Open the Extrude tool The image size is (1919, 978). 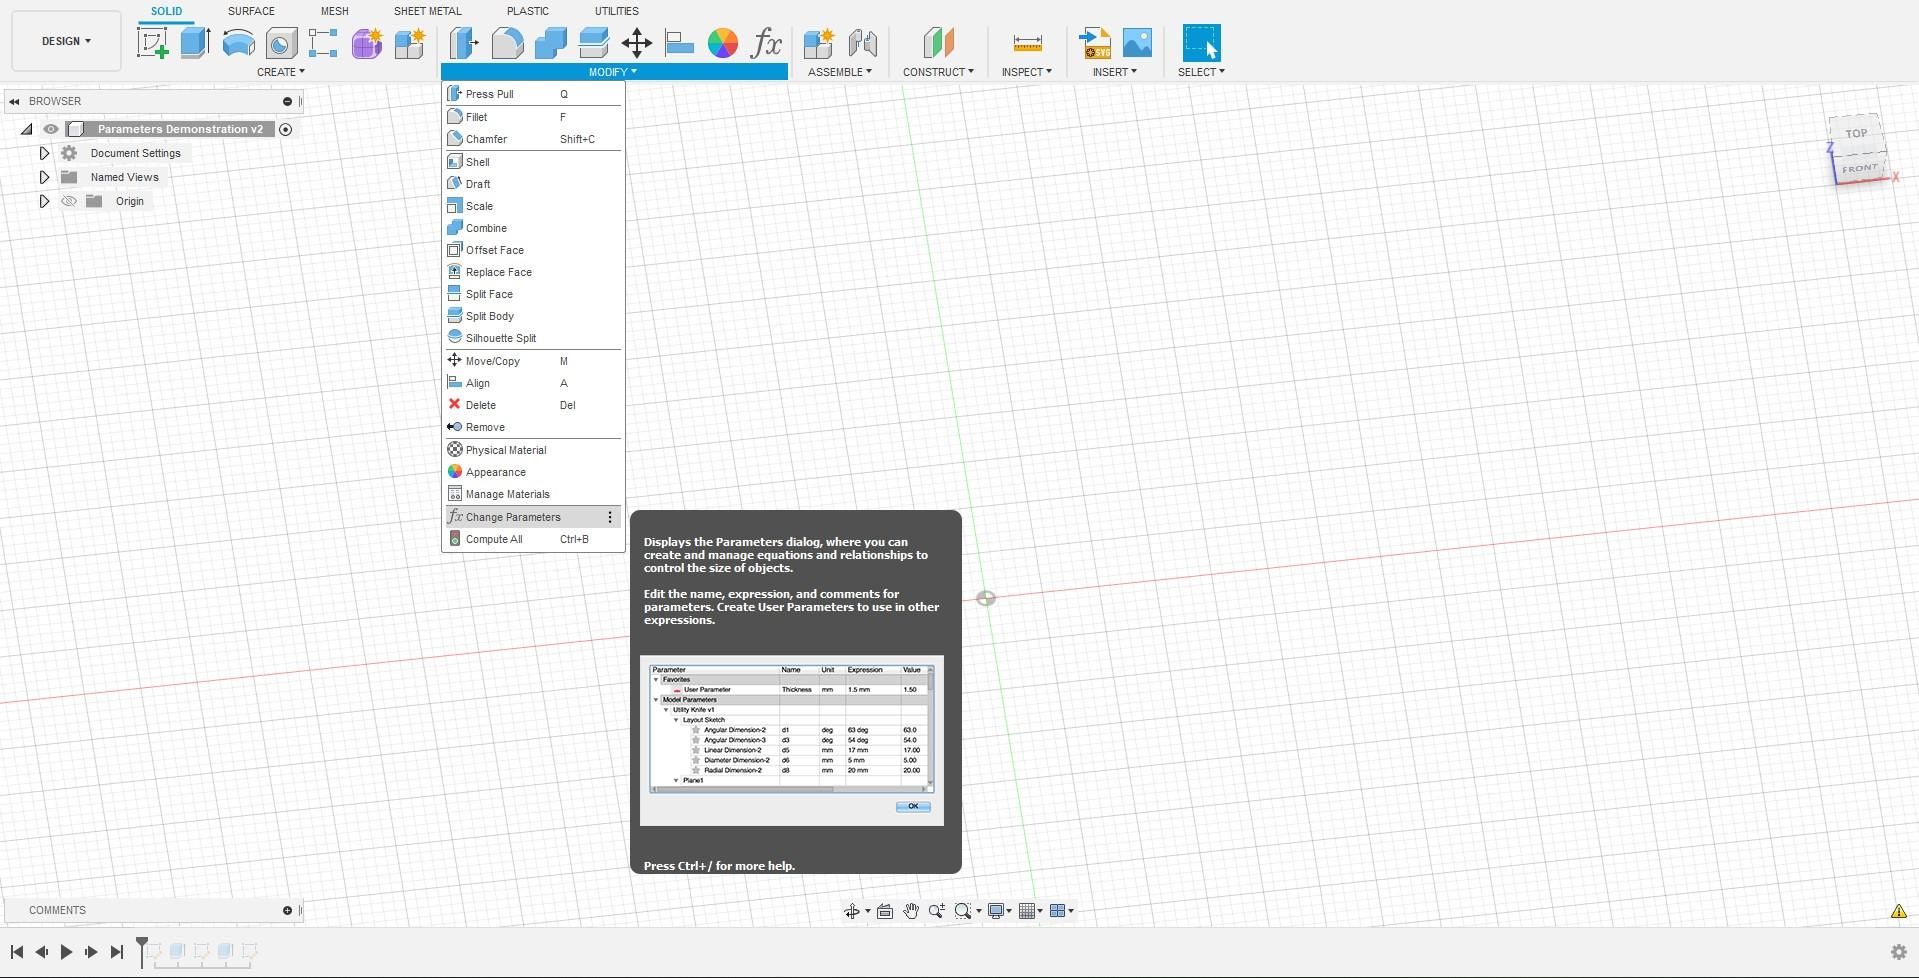tap(194, 42)
